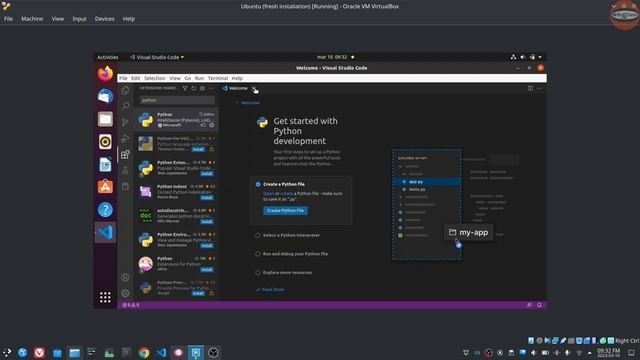Click the clear extensions search results icon
This screenshot has height=360, width=640.
[202, 88]
